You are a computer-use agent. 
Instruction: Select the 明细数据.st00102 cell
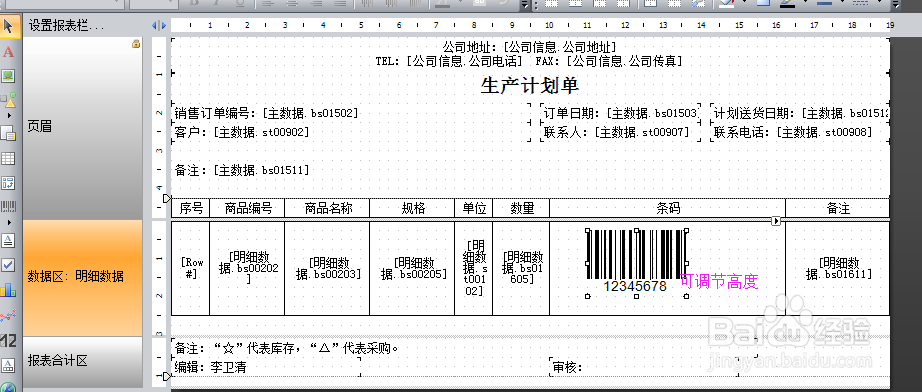(474, 268)
